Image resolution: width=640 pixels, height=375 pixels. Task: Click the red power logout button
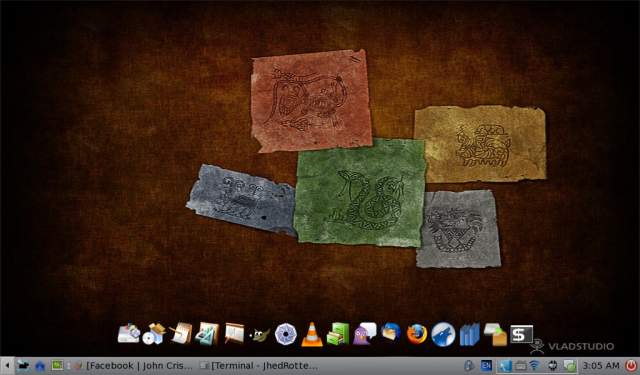point(631,366)
